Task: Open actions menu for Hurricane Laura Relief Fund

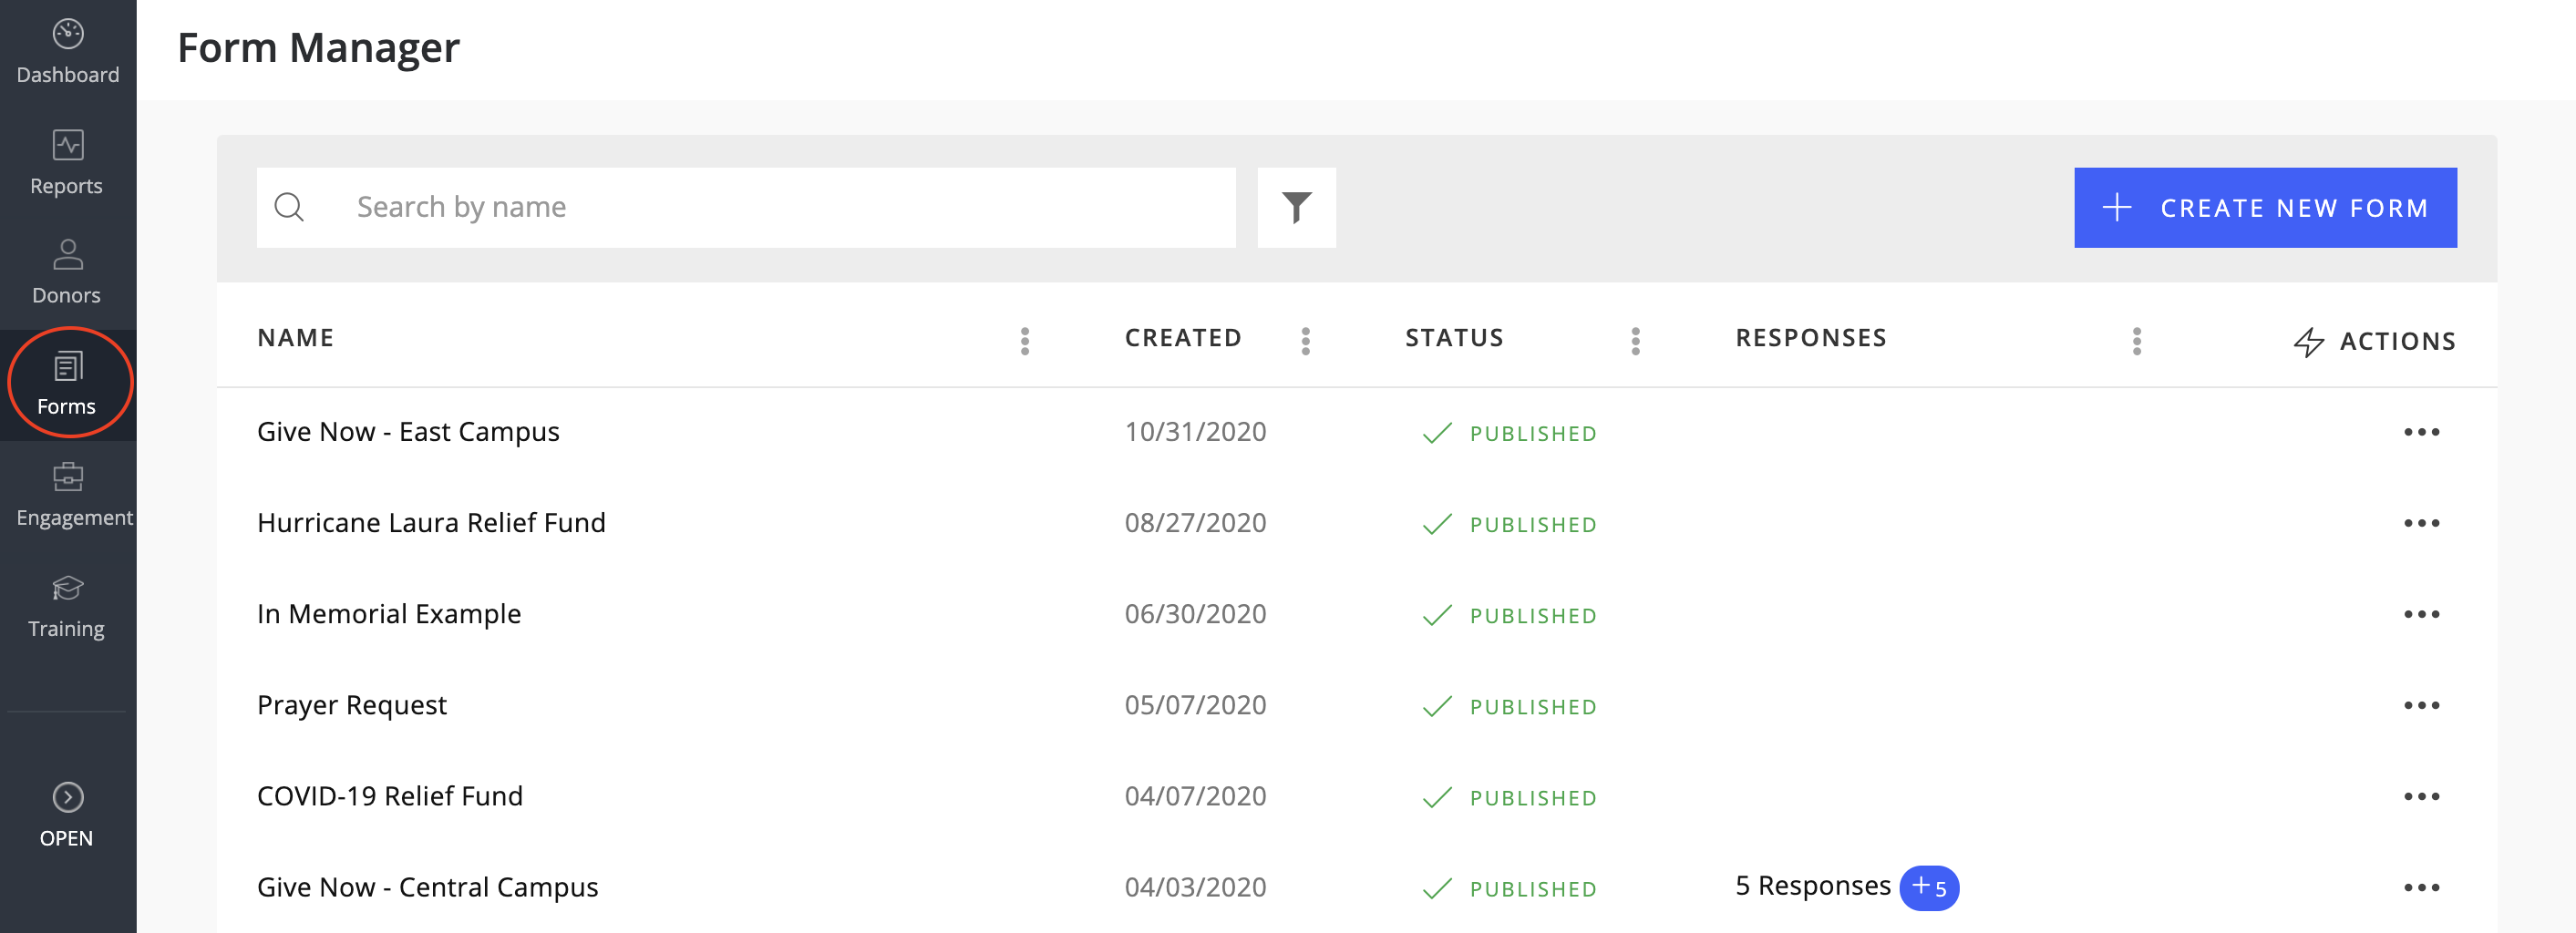Action: point(2420,524)
